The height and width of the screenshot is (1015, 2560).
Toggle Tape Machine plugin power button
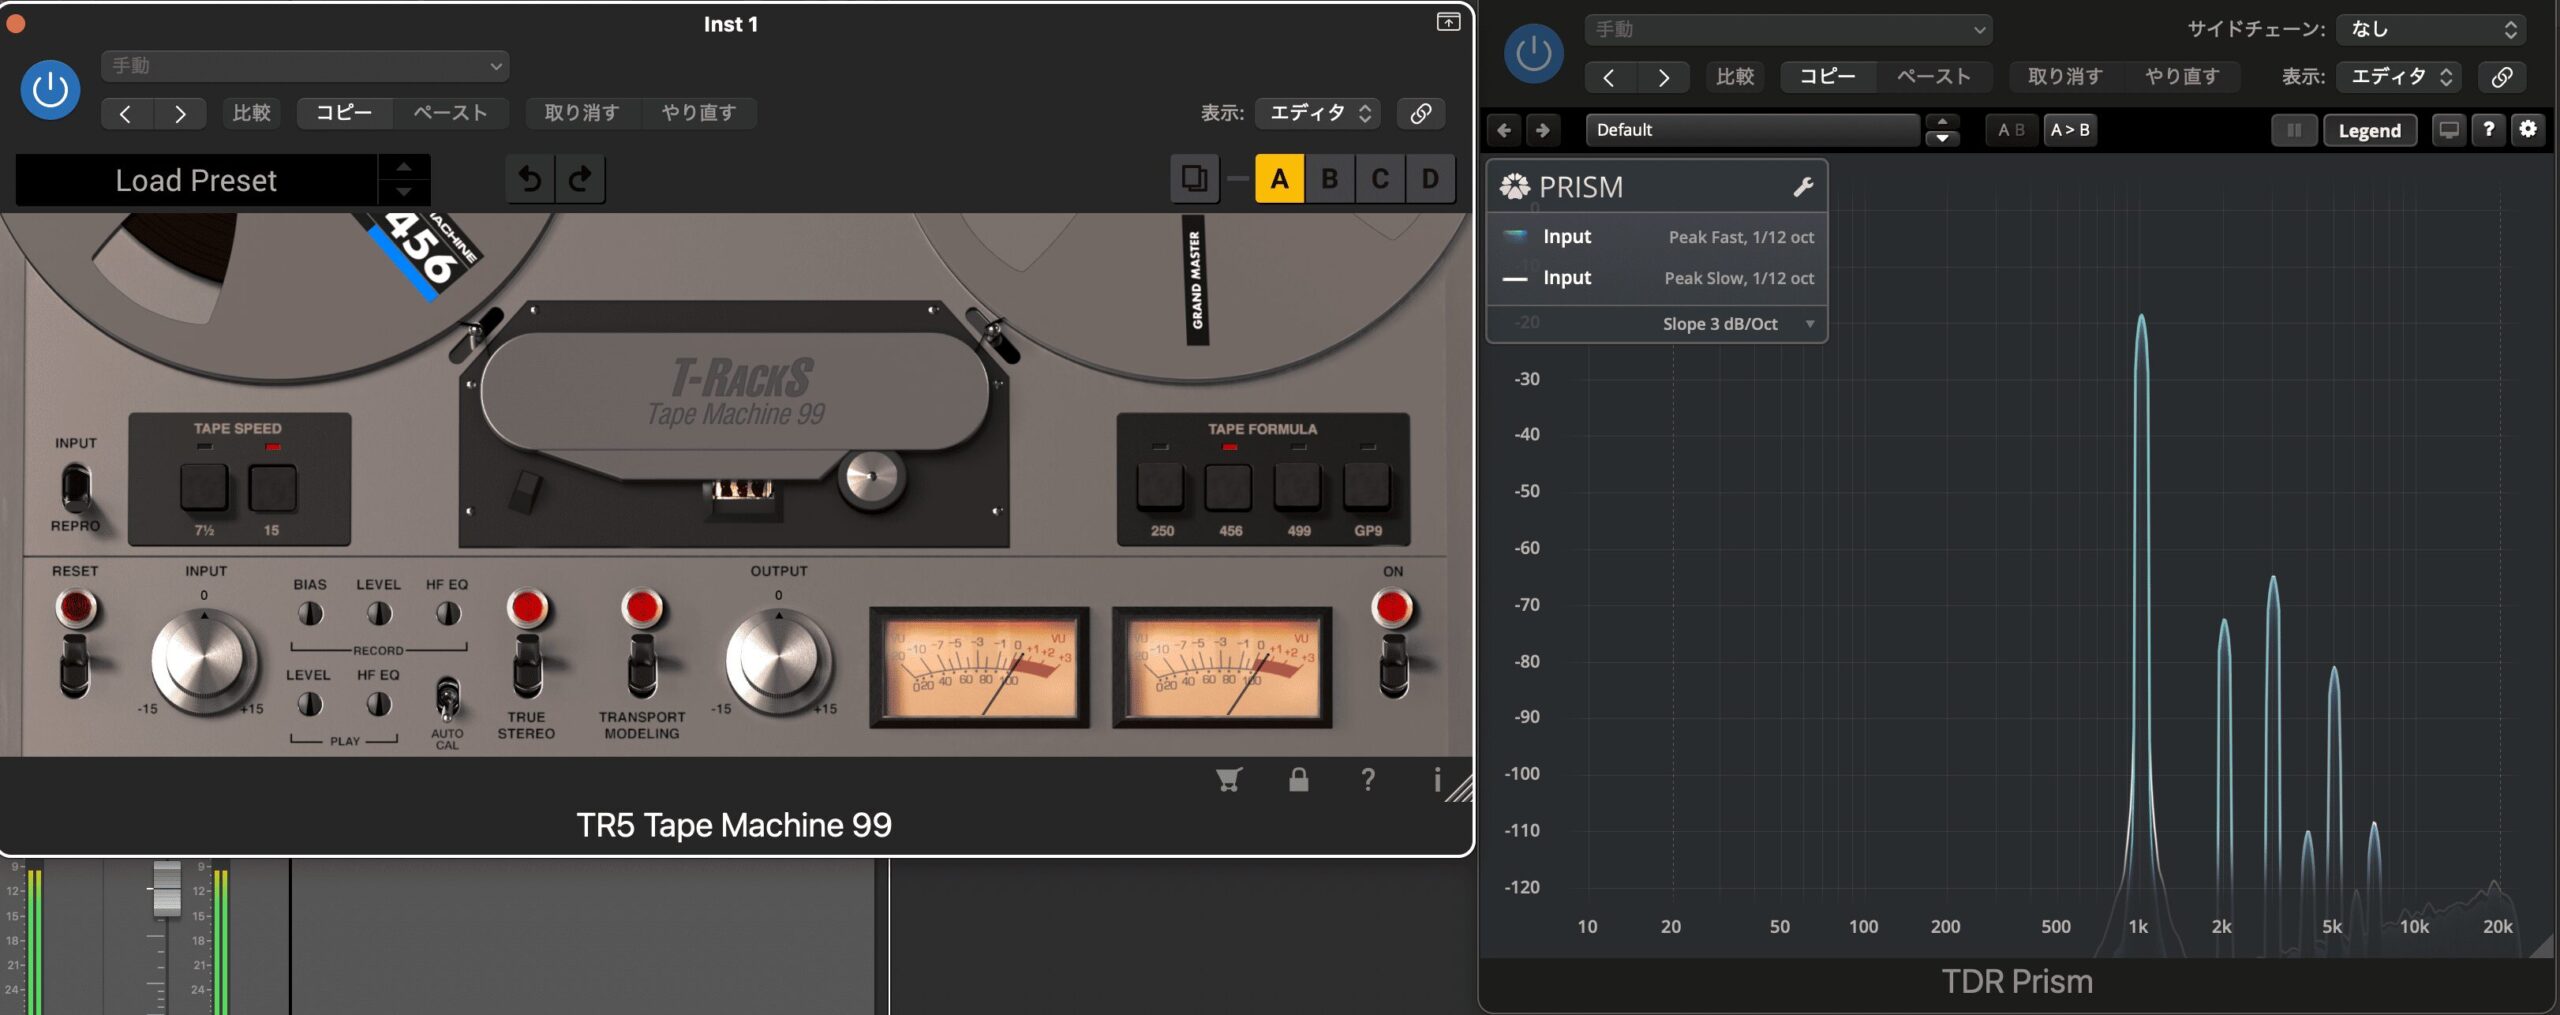[x=50, y=91]
